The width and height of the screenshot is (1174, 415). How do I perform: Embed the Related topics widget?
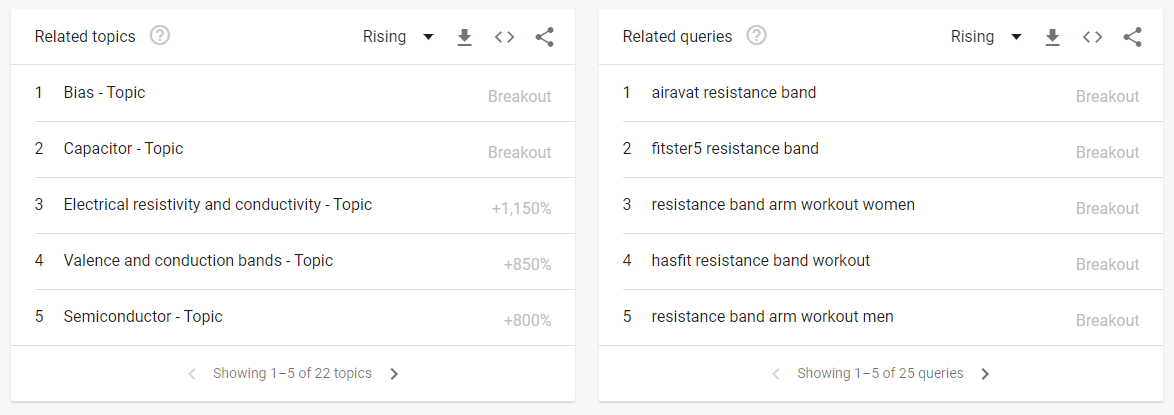pos(504,37)
